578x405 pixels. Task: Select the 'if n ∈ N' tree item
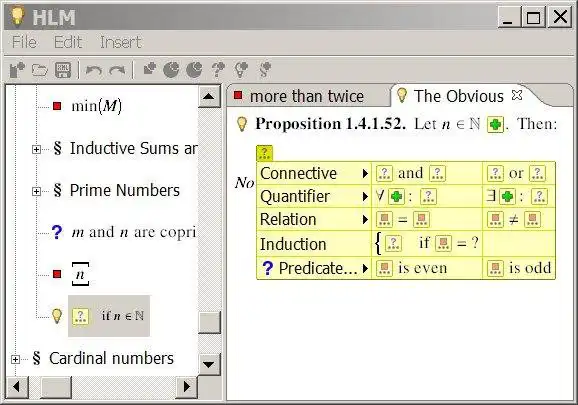[x=109, y=316]
